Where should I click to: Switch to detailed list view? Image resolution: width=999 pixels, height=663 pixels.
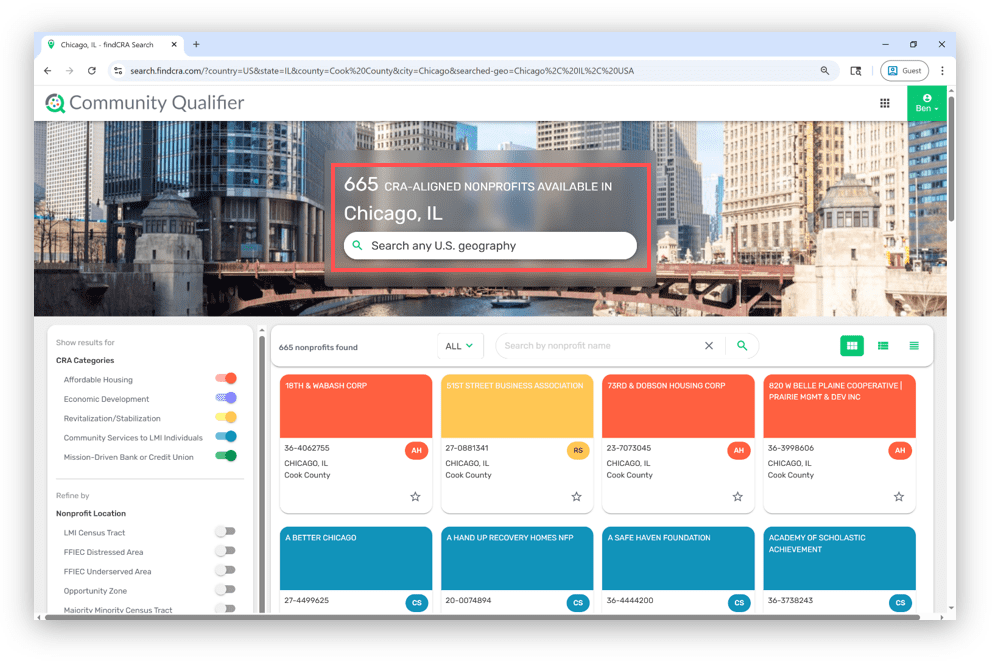pos(883,346)
